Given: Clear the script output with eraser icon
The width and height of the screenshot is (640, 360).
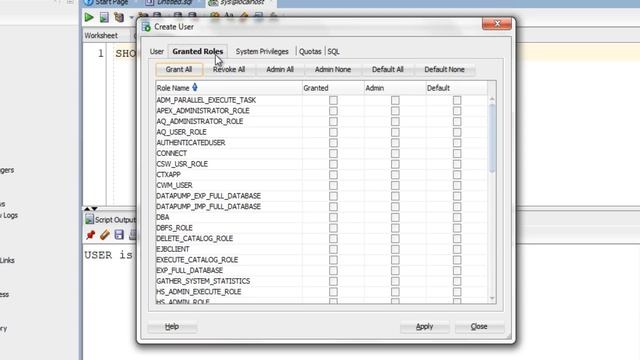Looking at the screenshot, I should click(105, 235).
